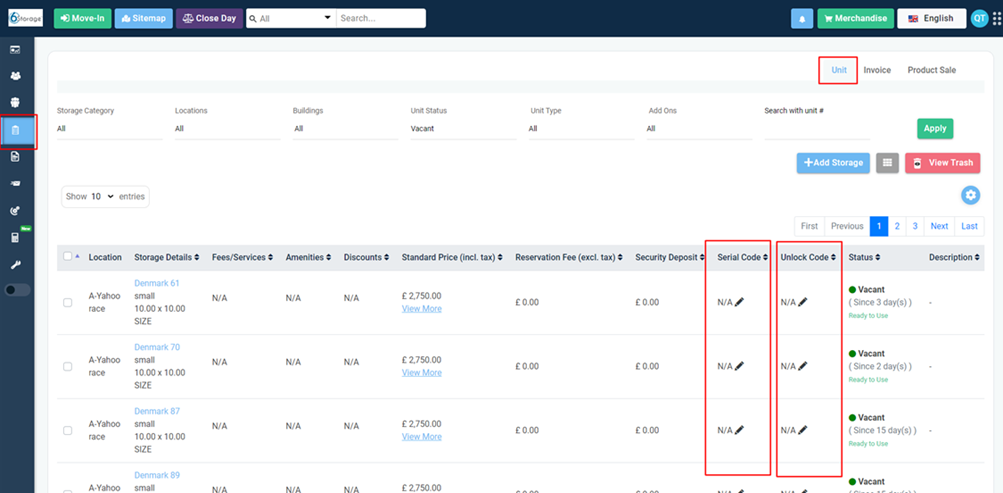Viewport: 1003px width, 493px height.
Task: Open table column settings gear icon
Action: (x=971, y=196)
